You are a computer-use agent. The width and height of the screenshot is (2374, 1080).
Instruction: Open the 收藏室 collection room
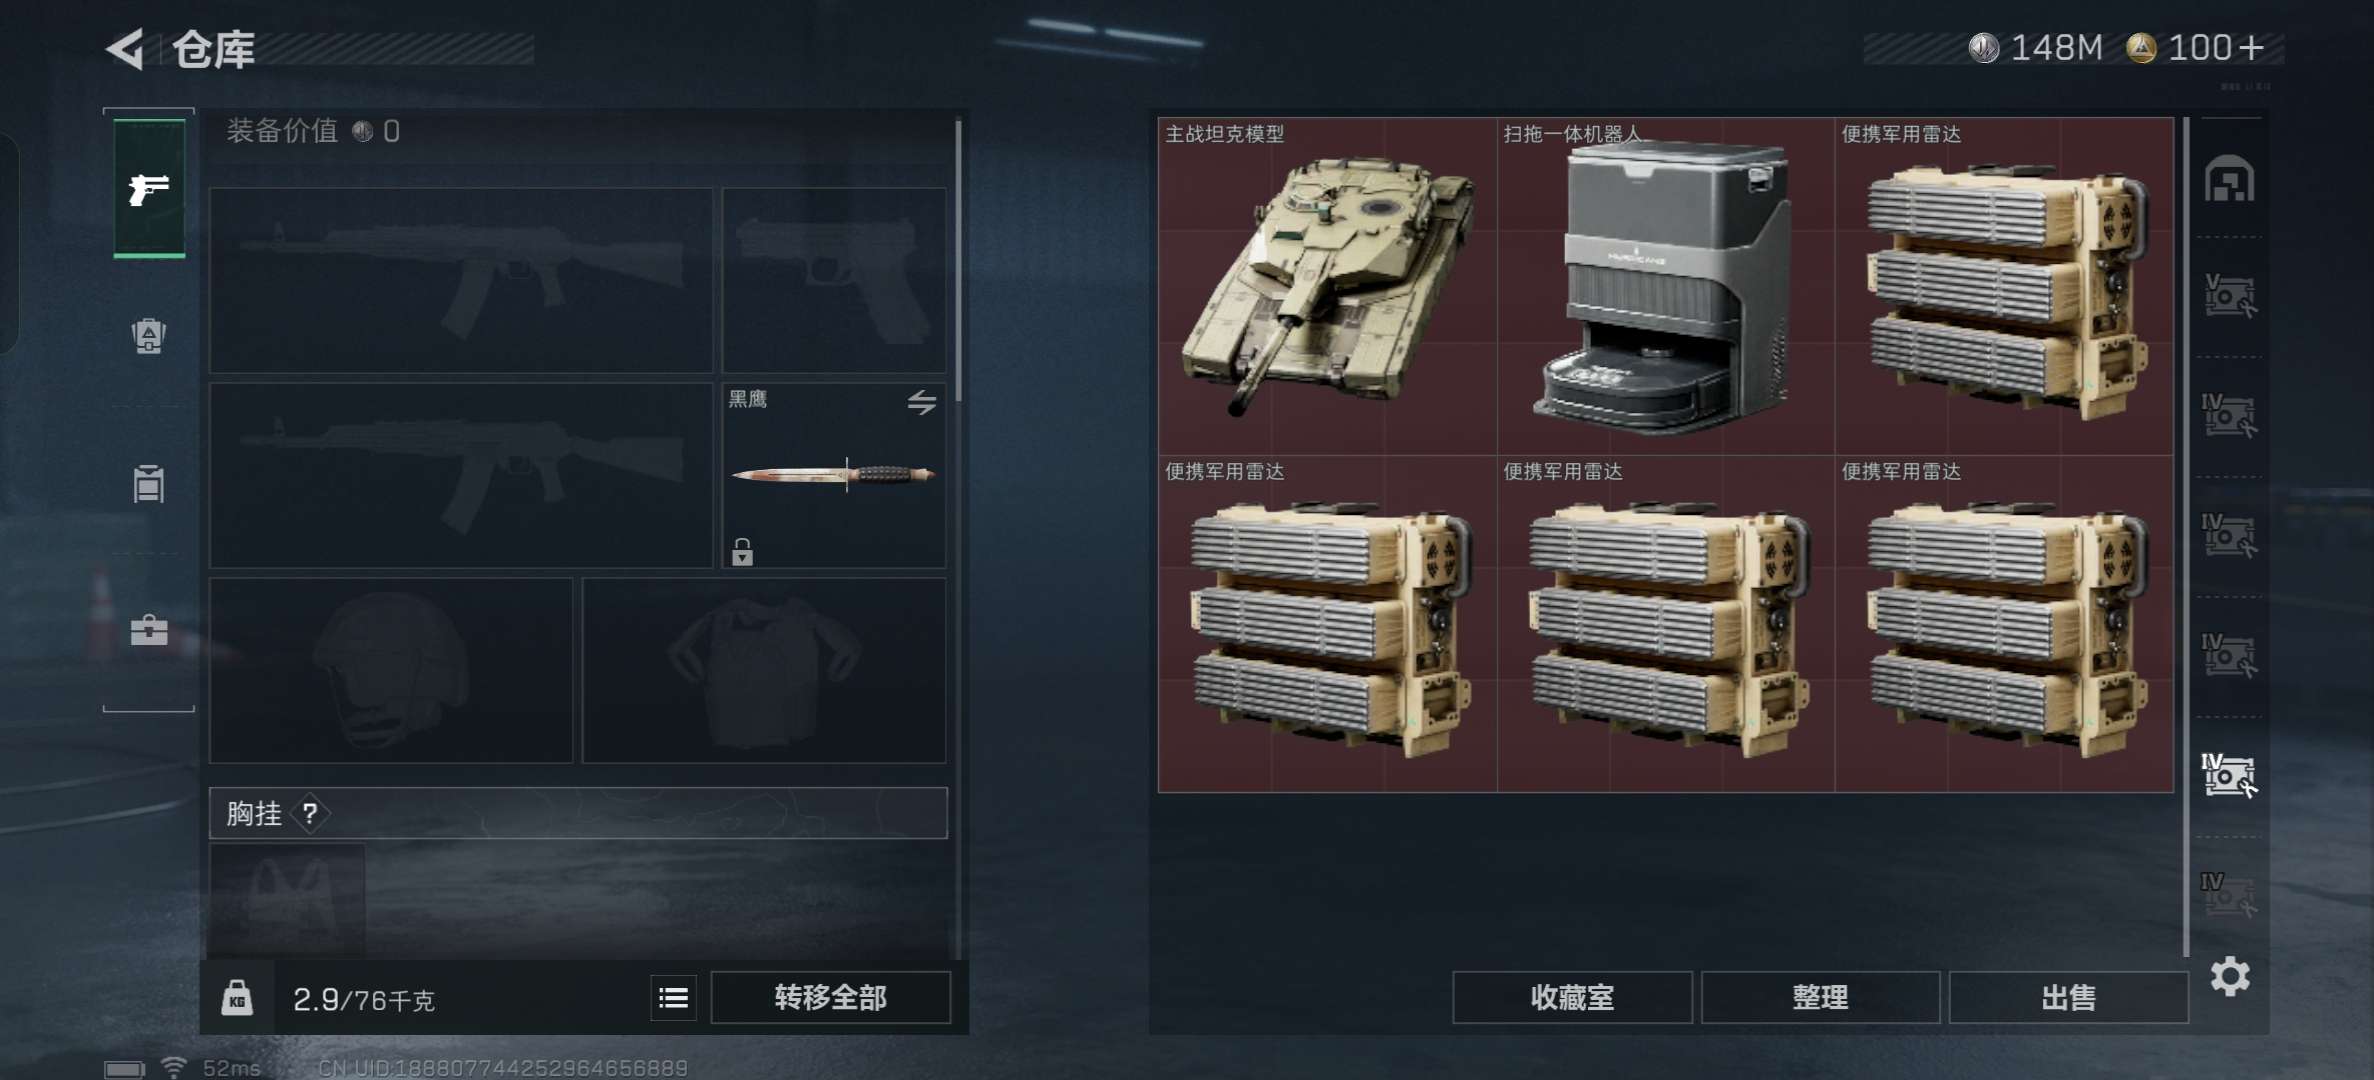click(x=1572, y=998)
